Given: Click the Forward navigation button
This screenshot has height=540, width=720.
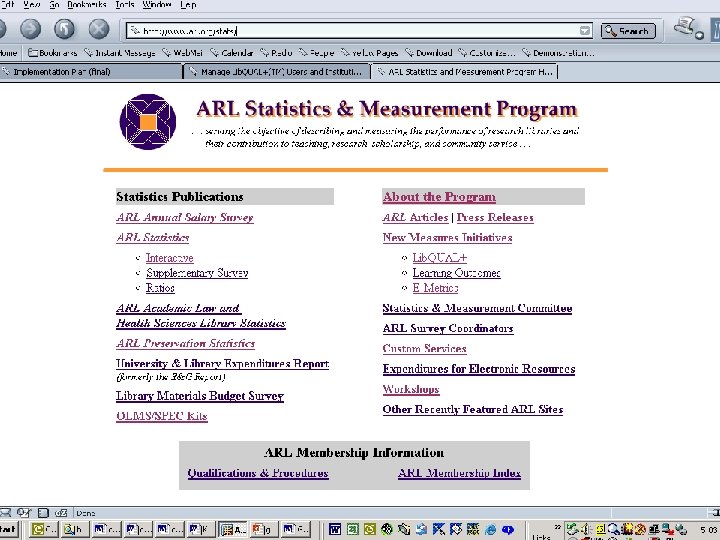Looking at the screenshot, I should coord(30,29).
